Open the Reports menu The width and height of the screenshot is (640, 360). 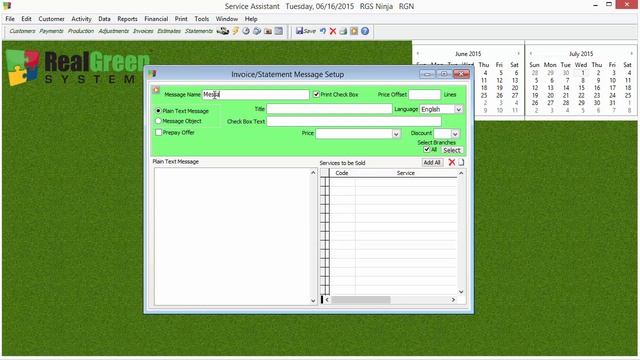click(x=127, y=19)
